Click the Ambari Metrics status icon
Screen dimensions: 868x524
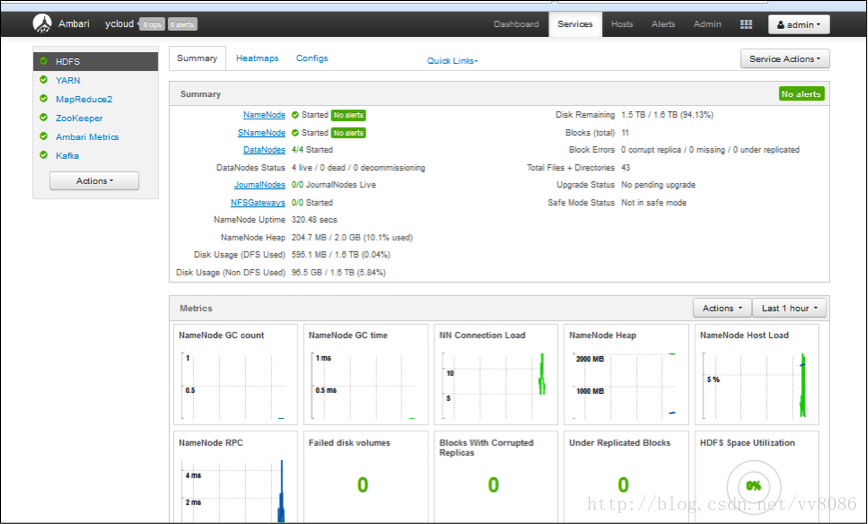click(x=44, y=137)
